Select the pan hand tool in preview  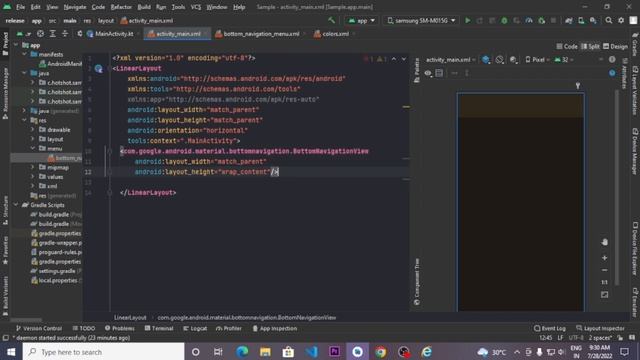tap(604, 242)
